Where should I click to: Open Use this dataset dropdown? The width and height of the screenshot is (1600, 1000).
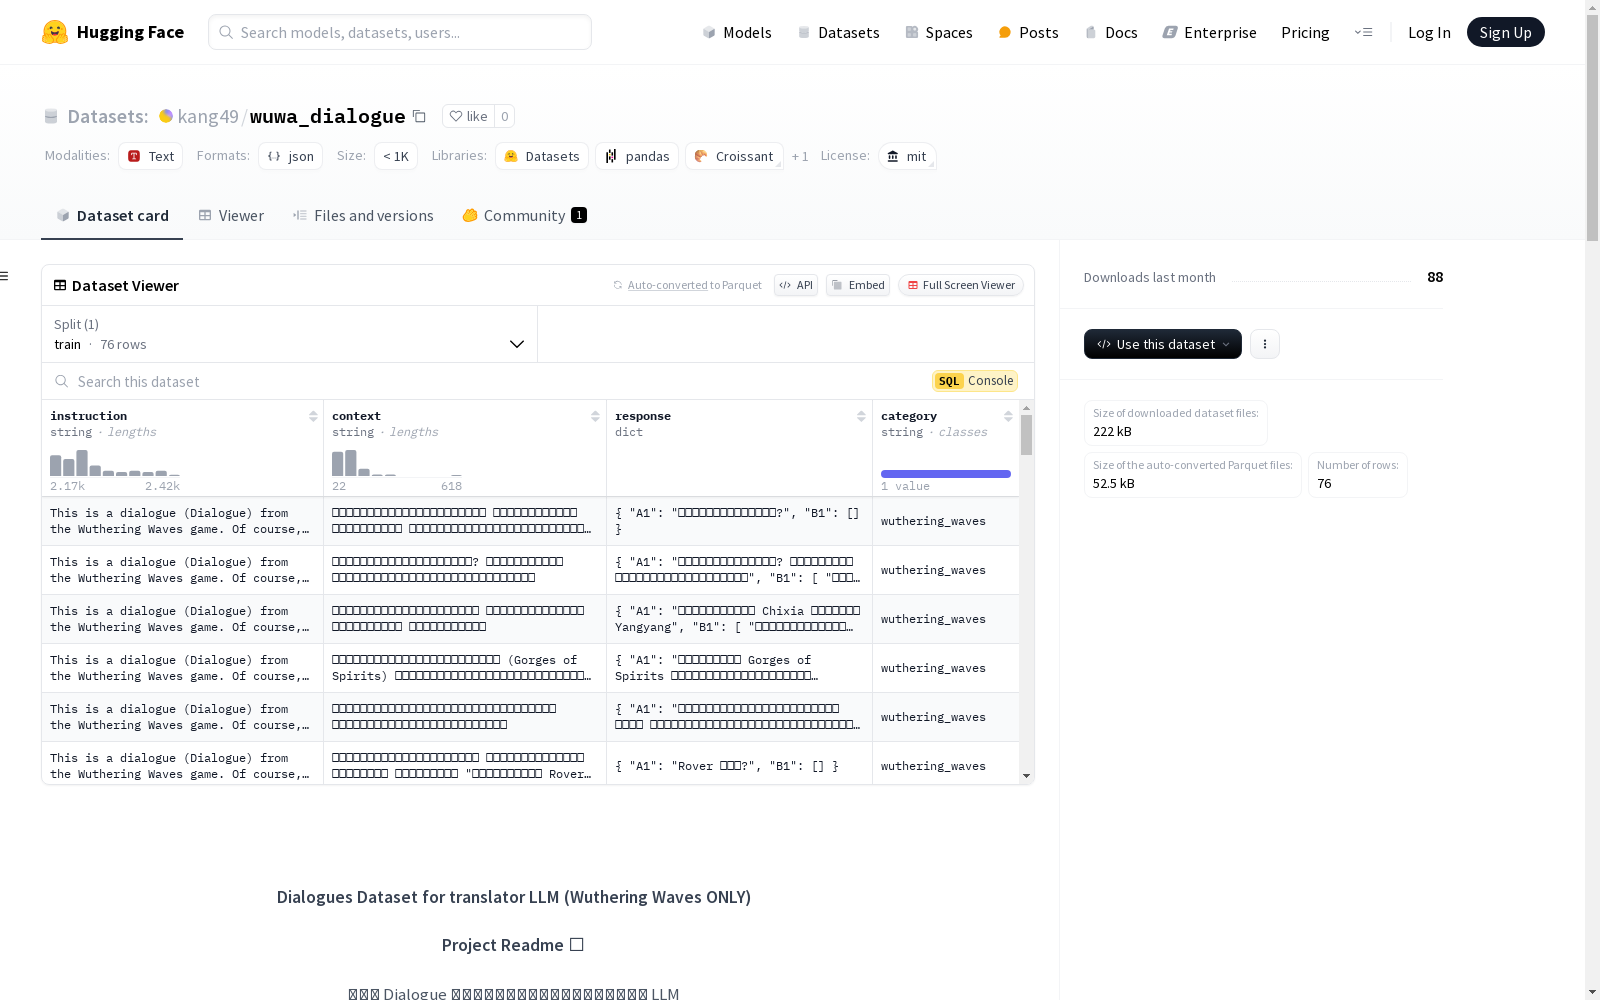1162,344
